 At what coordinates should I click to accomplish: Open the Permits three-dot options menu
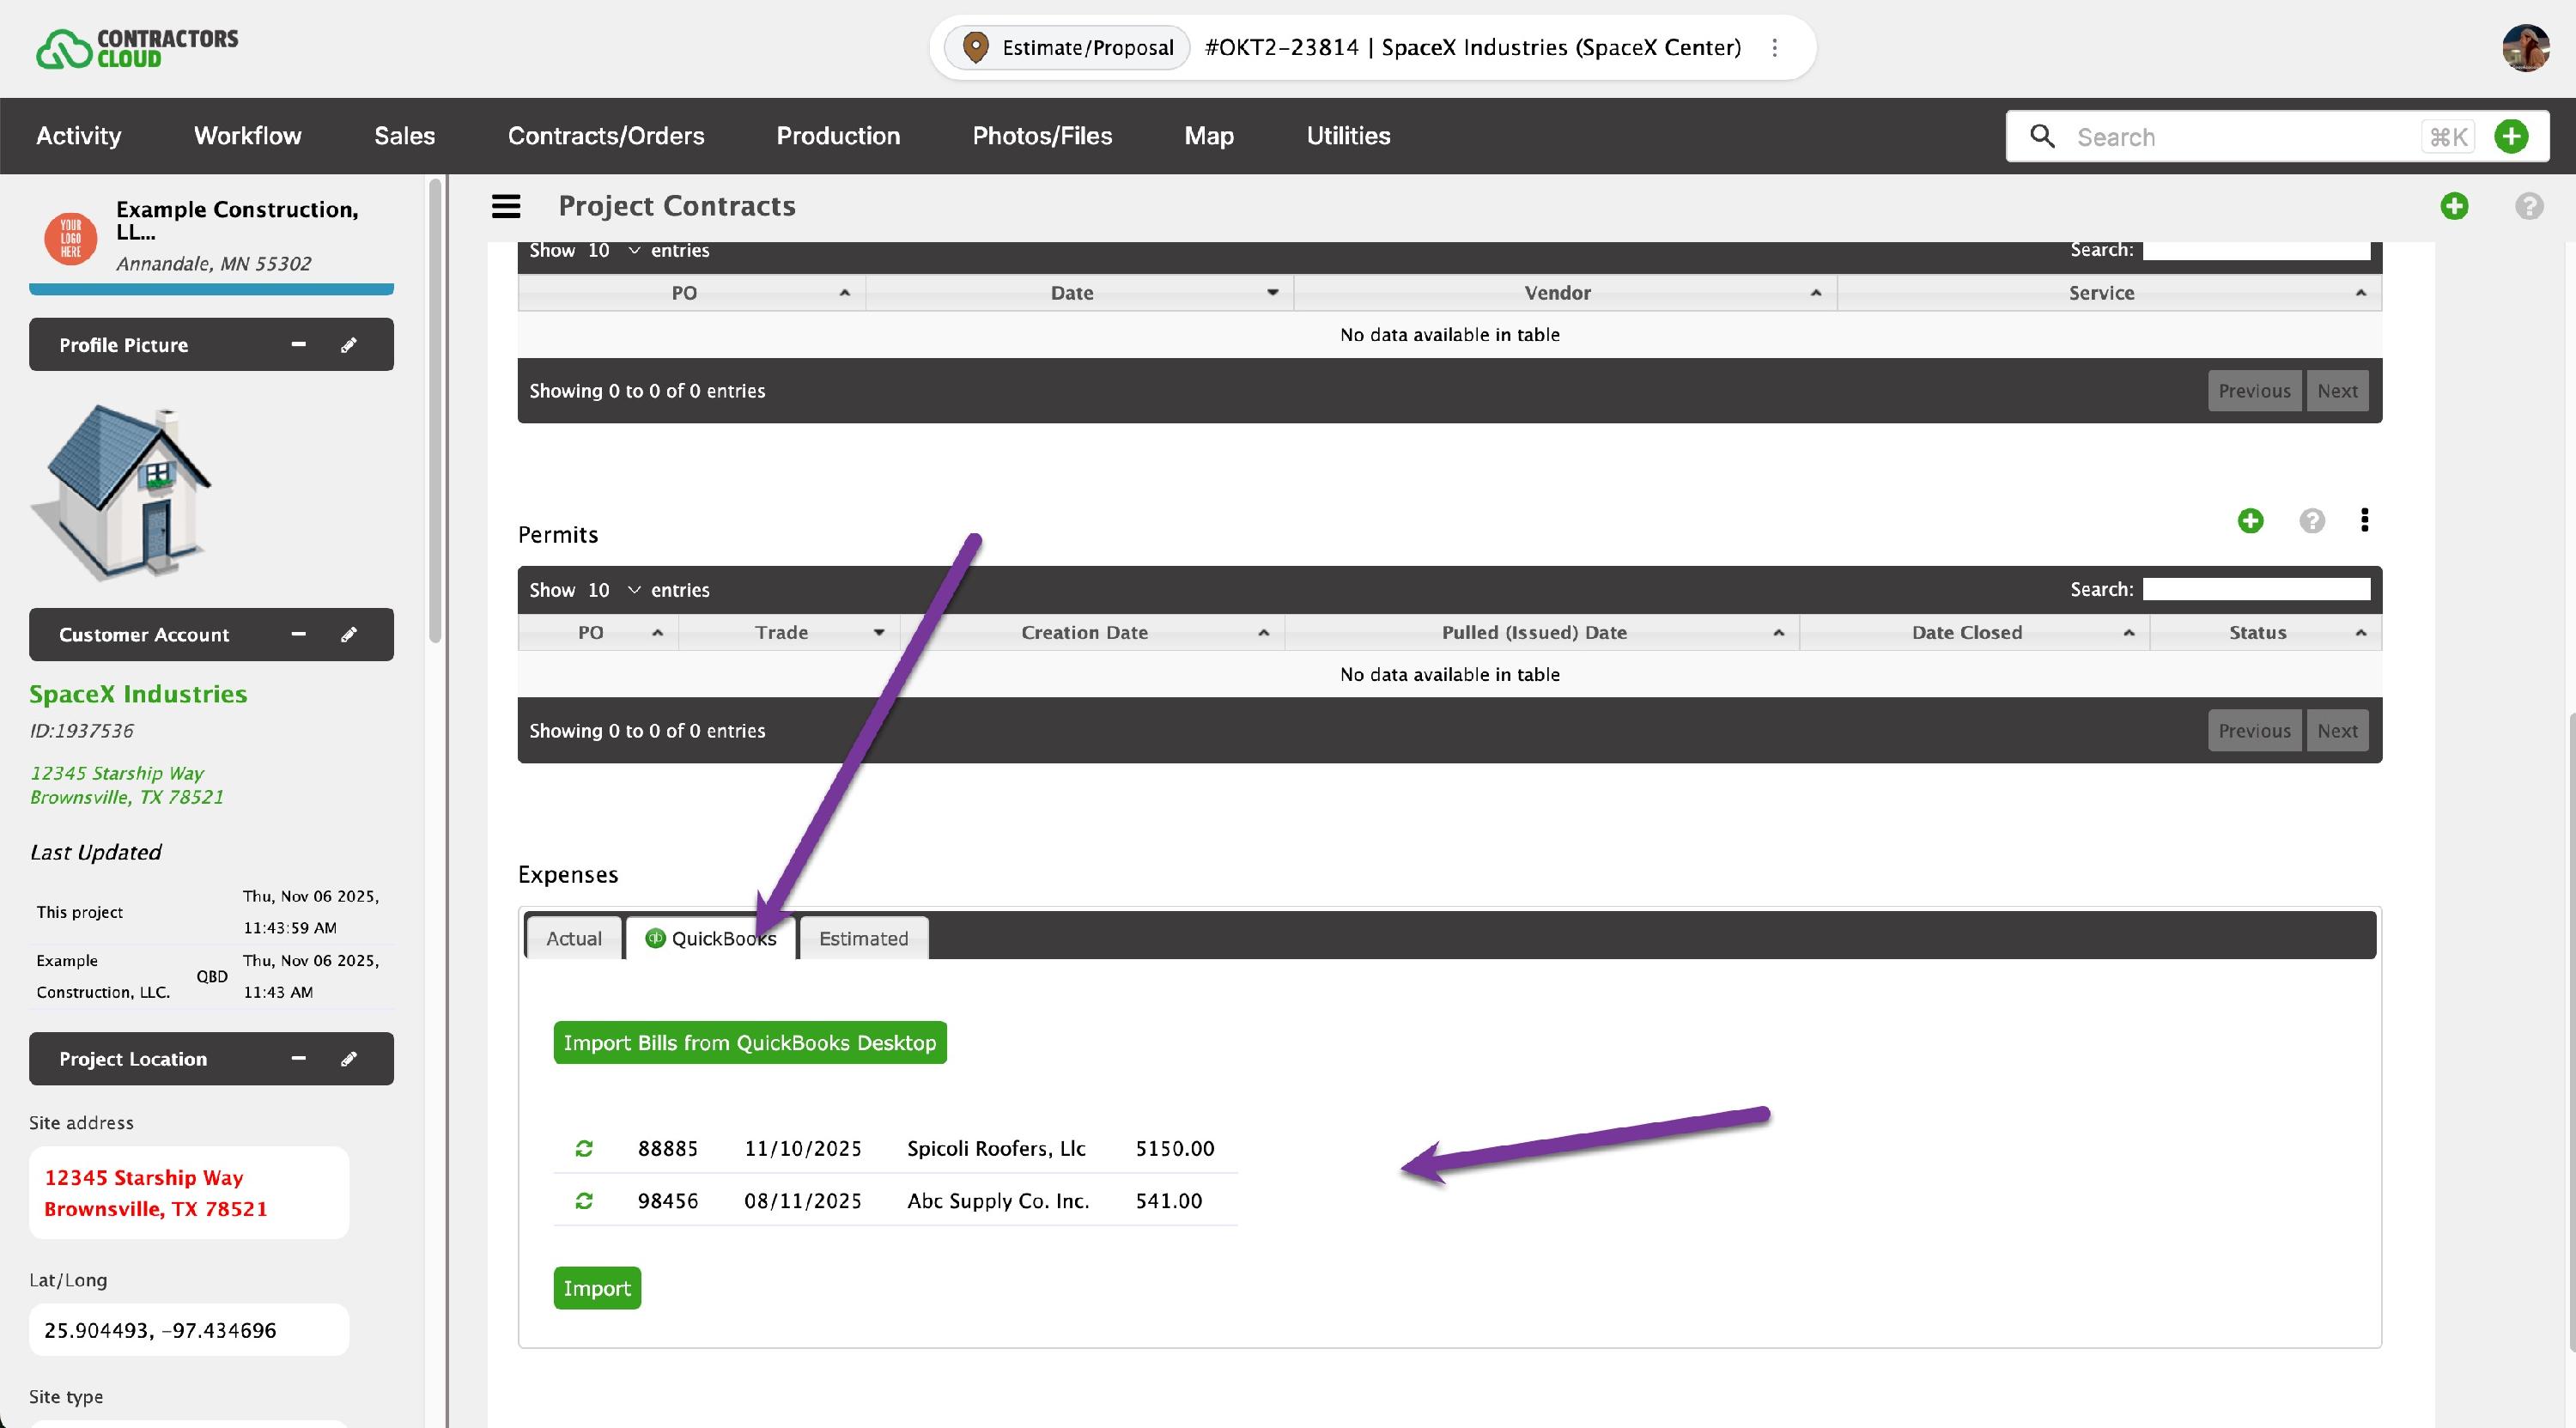2364,520
